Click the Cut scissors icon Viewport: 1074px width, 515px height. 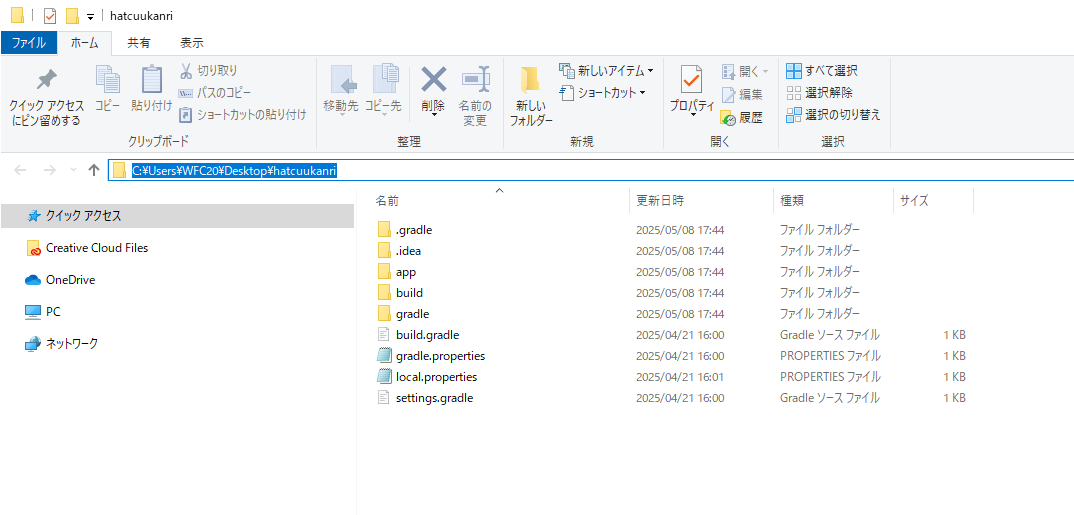click(186, 71)
